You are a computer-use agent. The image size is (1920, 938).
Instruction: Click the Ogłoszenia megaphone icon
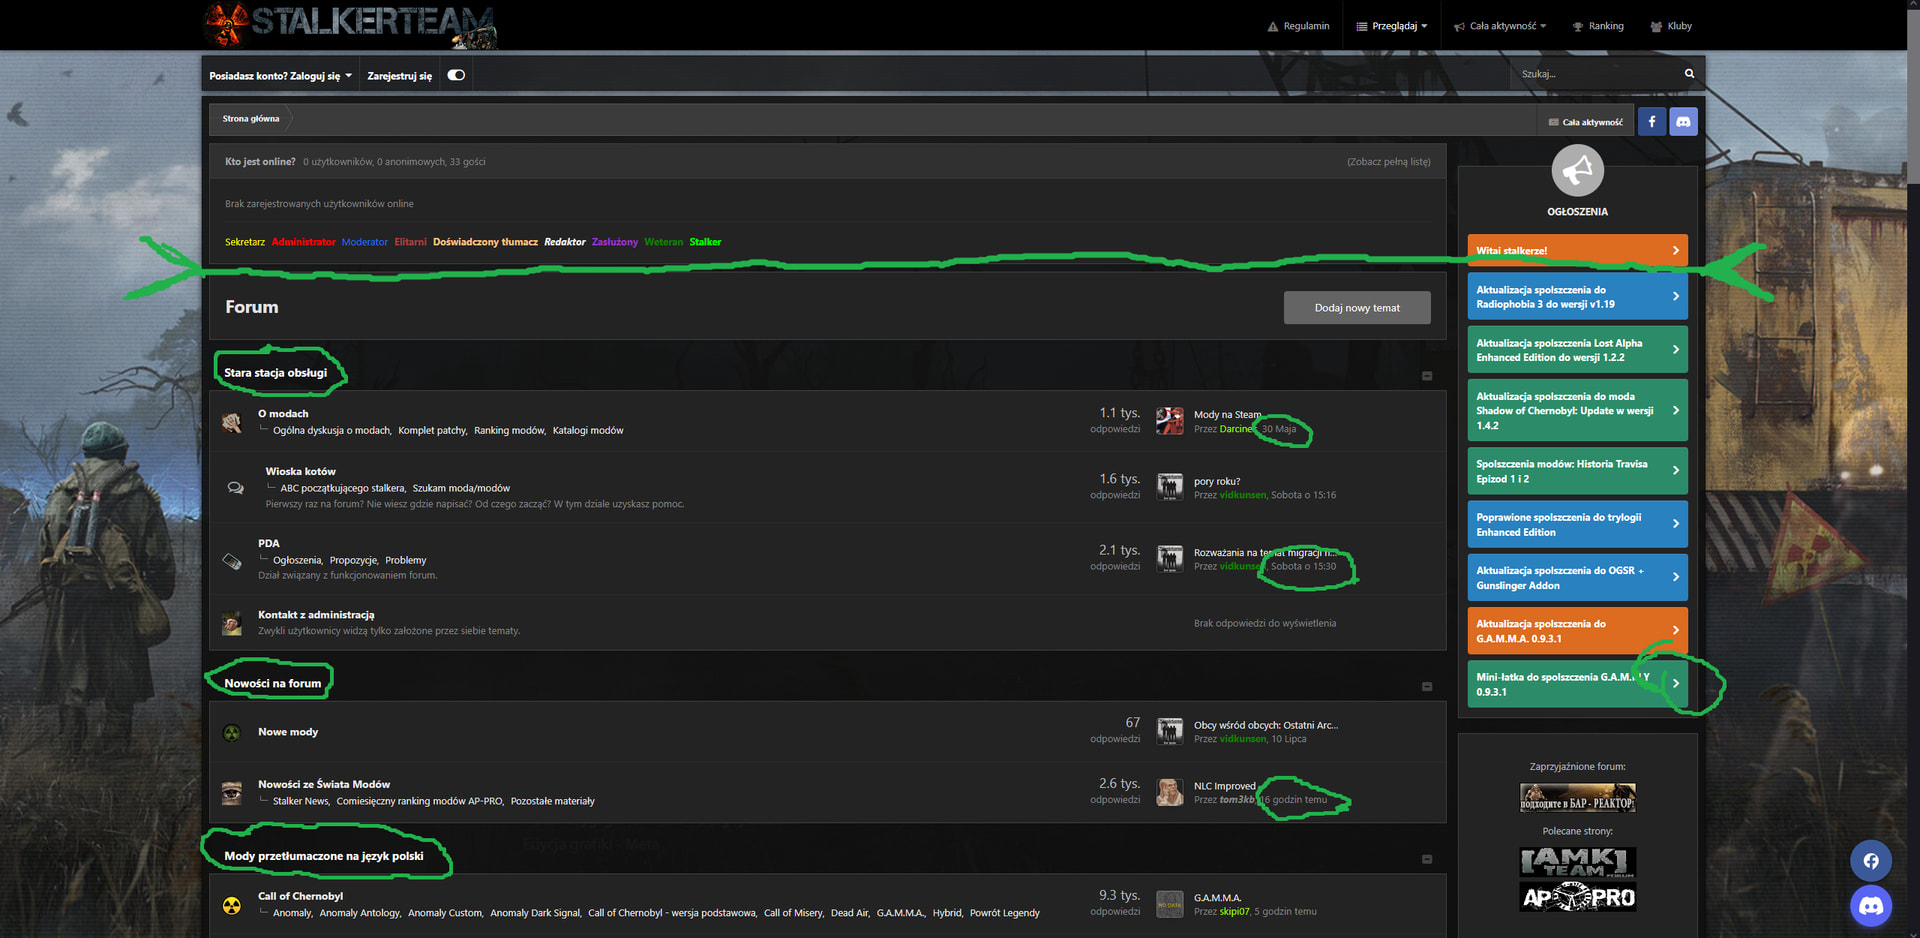[x=1577, y=171]
